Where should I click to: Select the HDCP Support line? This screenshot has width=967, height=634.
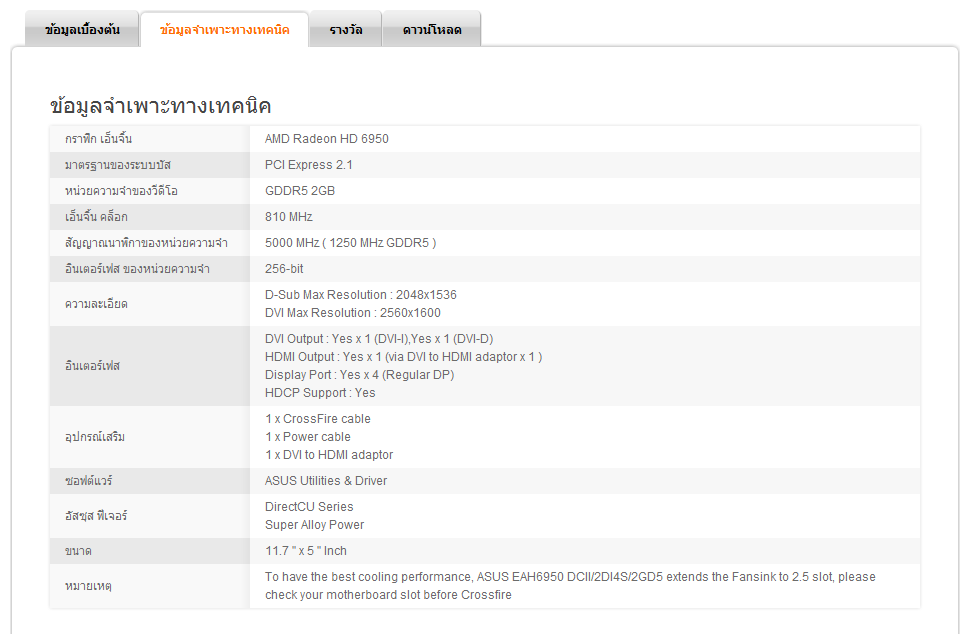320,393
